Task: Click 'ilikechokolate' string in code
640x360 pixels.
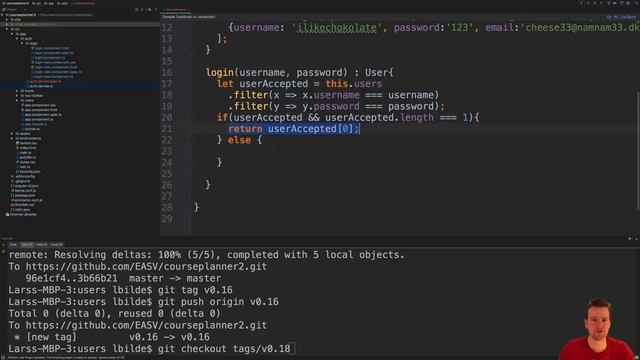Action: [337, 28]
